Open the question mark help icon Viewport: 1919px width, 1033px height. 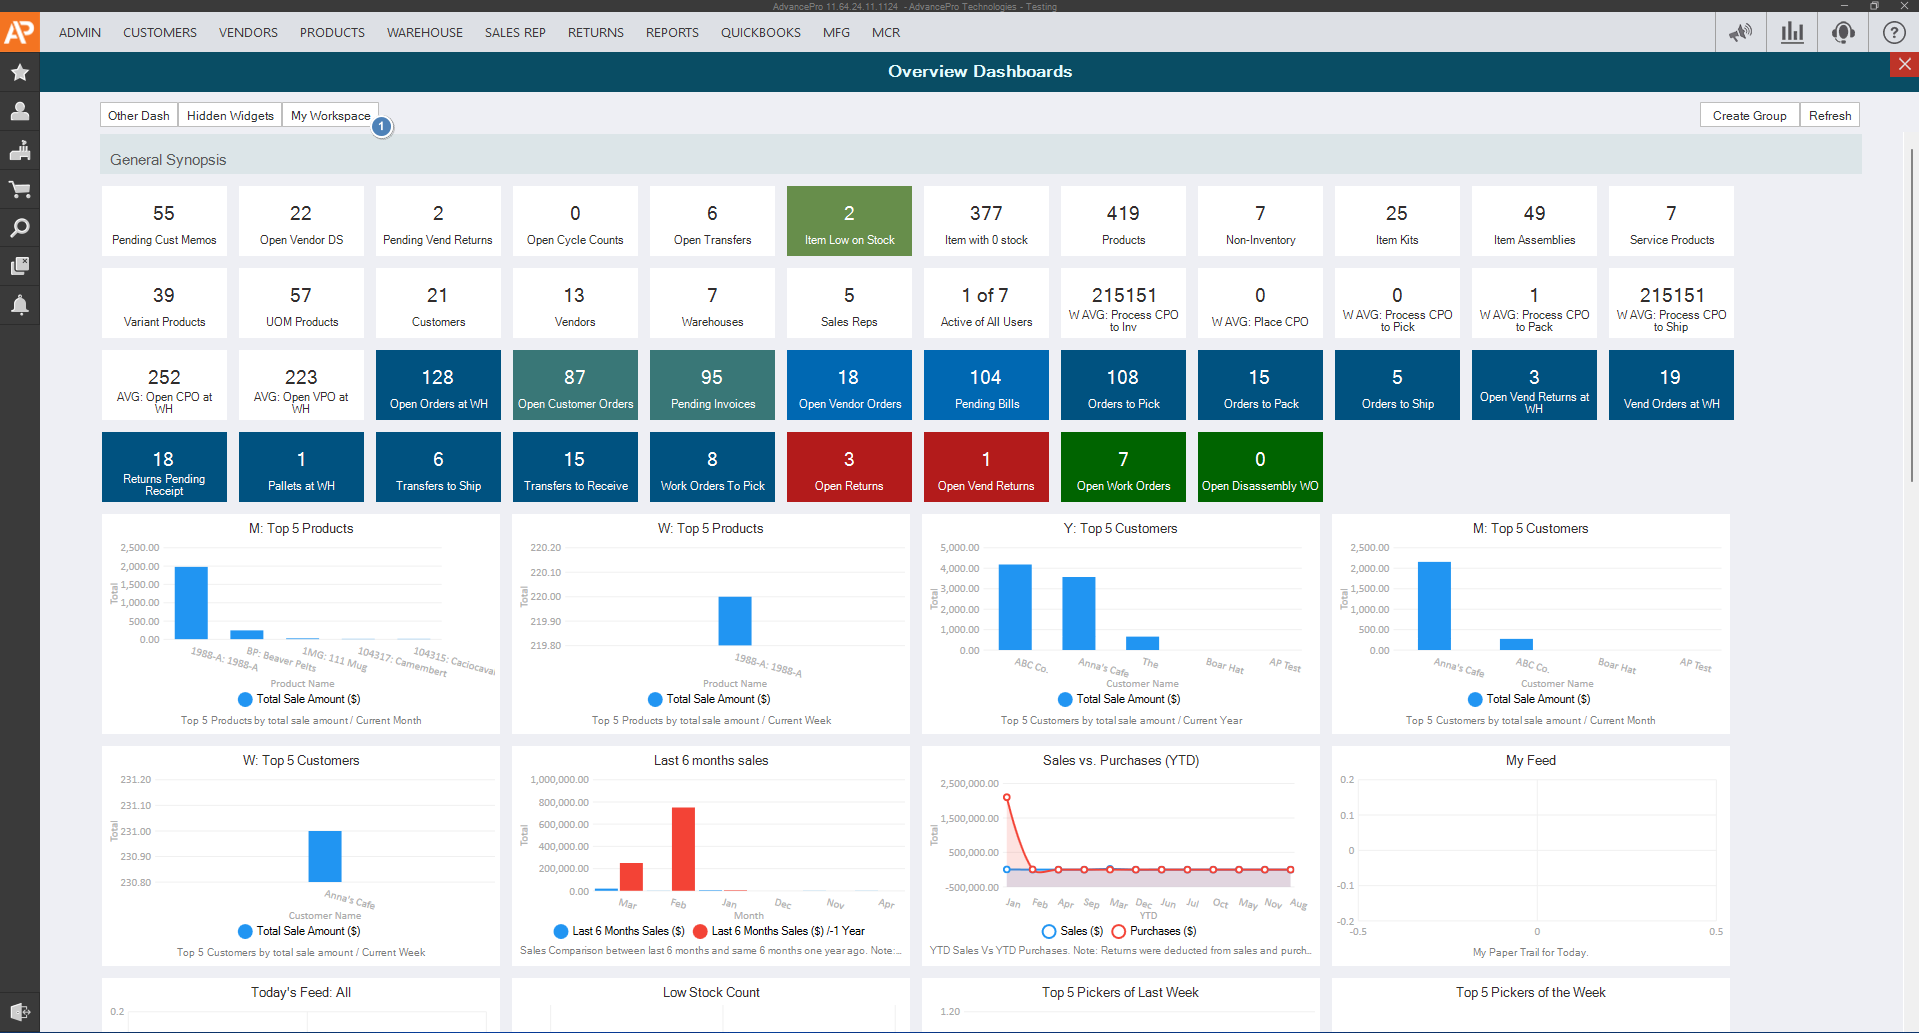1894,32
